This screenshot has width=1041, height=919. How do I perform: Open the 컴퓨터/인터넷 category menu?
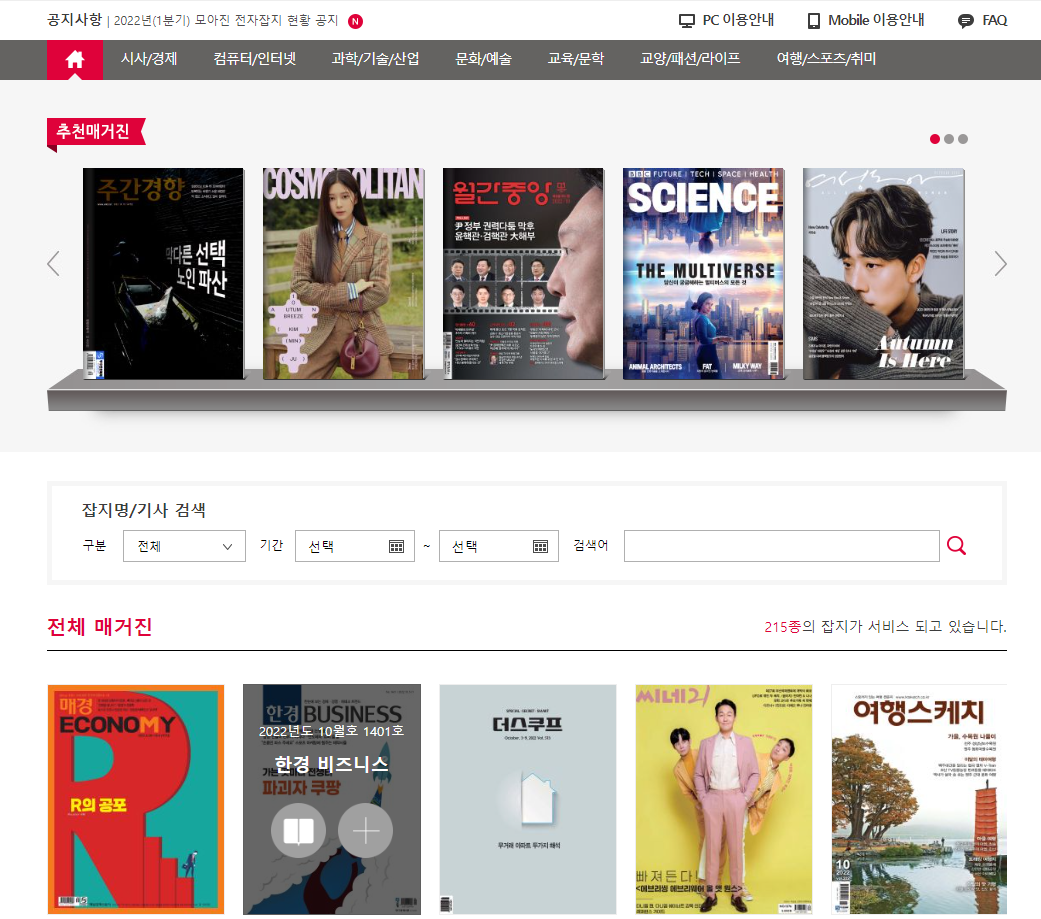click(254, 59)
